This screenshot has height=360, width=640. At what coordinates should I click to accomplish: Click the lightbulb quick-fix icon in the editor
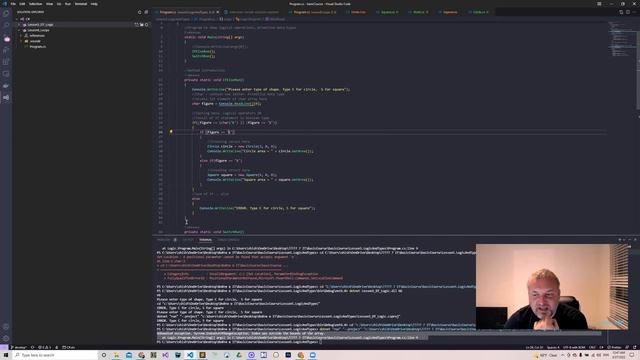pos(171,132)
